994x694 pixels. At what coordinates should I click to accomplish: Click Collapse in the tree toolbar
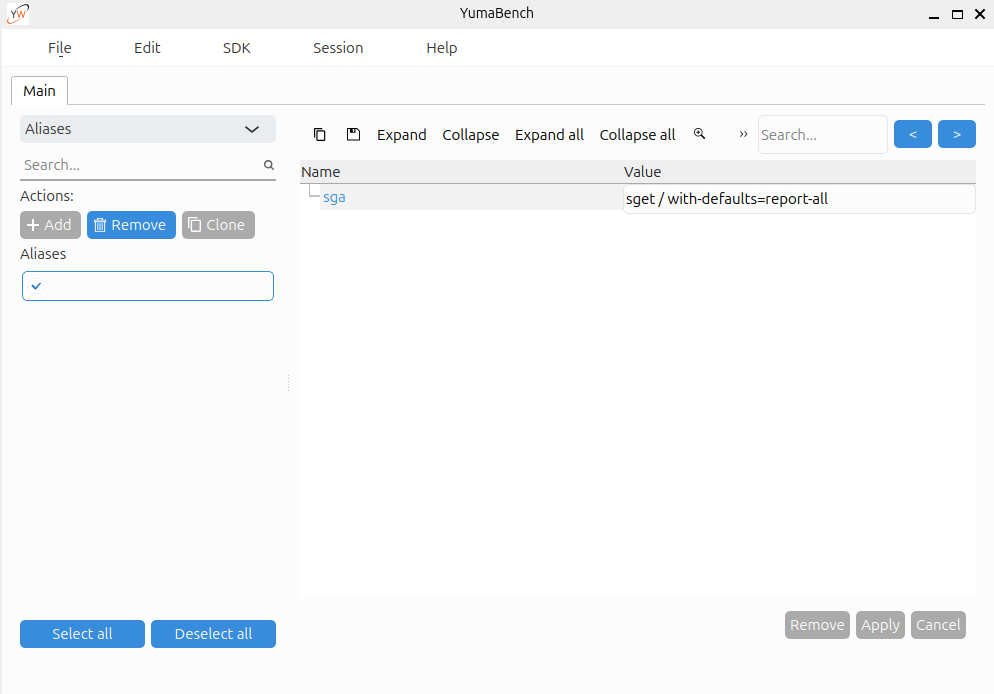(470, 135)
